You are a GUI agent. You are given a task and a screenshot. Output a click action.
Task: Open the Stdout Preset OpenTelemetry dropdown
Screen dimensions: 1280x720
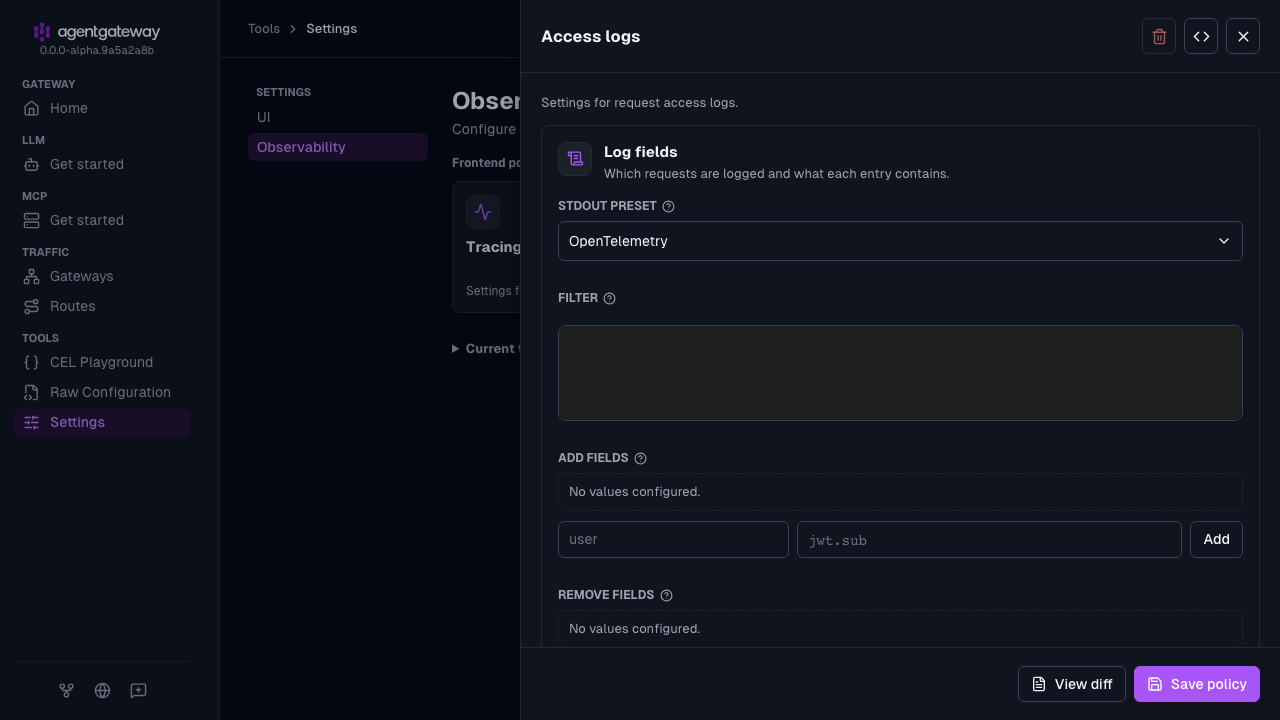pyautogui.click(x=900, y=241)
